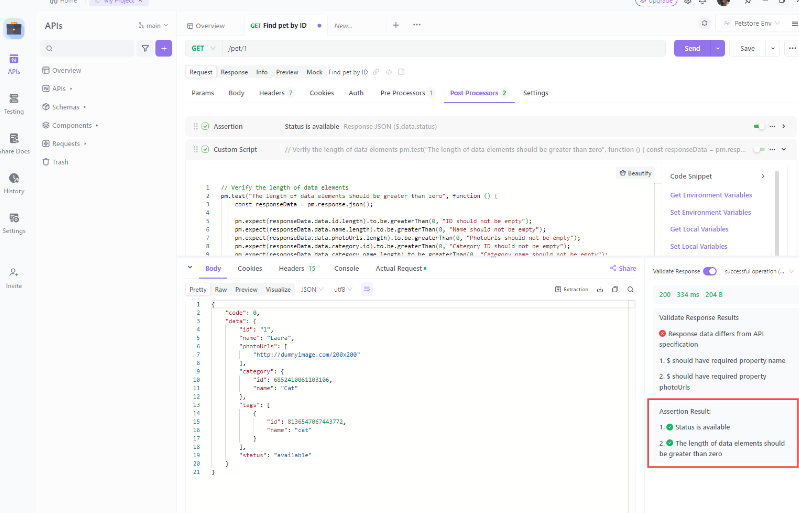Viewport: 799px width, 513px height.
Task: Click the Share response button
Action: 623,268
